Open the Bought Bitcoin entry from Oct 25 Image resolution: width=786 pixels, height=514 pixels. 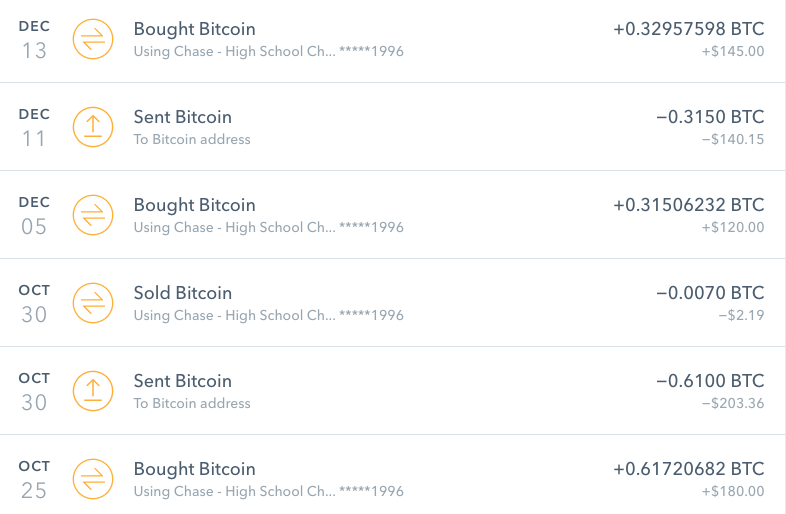click(x=194, y=469)
